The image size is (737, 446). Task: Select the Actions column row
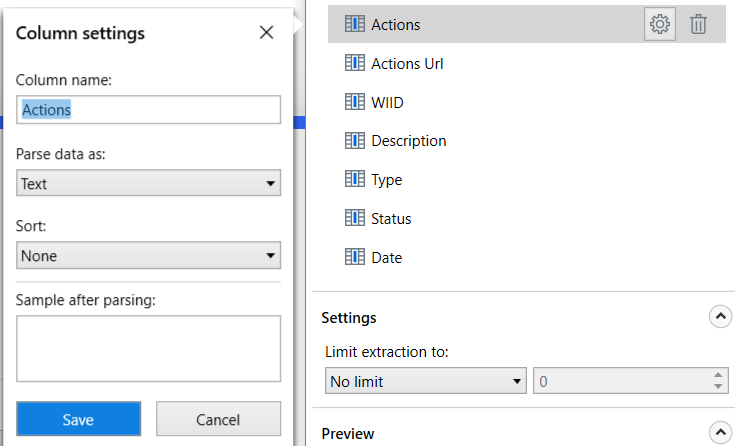pyautogui.click(x=526, y=24)
